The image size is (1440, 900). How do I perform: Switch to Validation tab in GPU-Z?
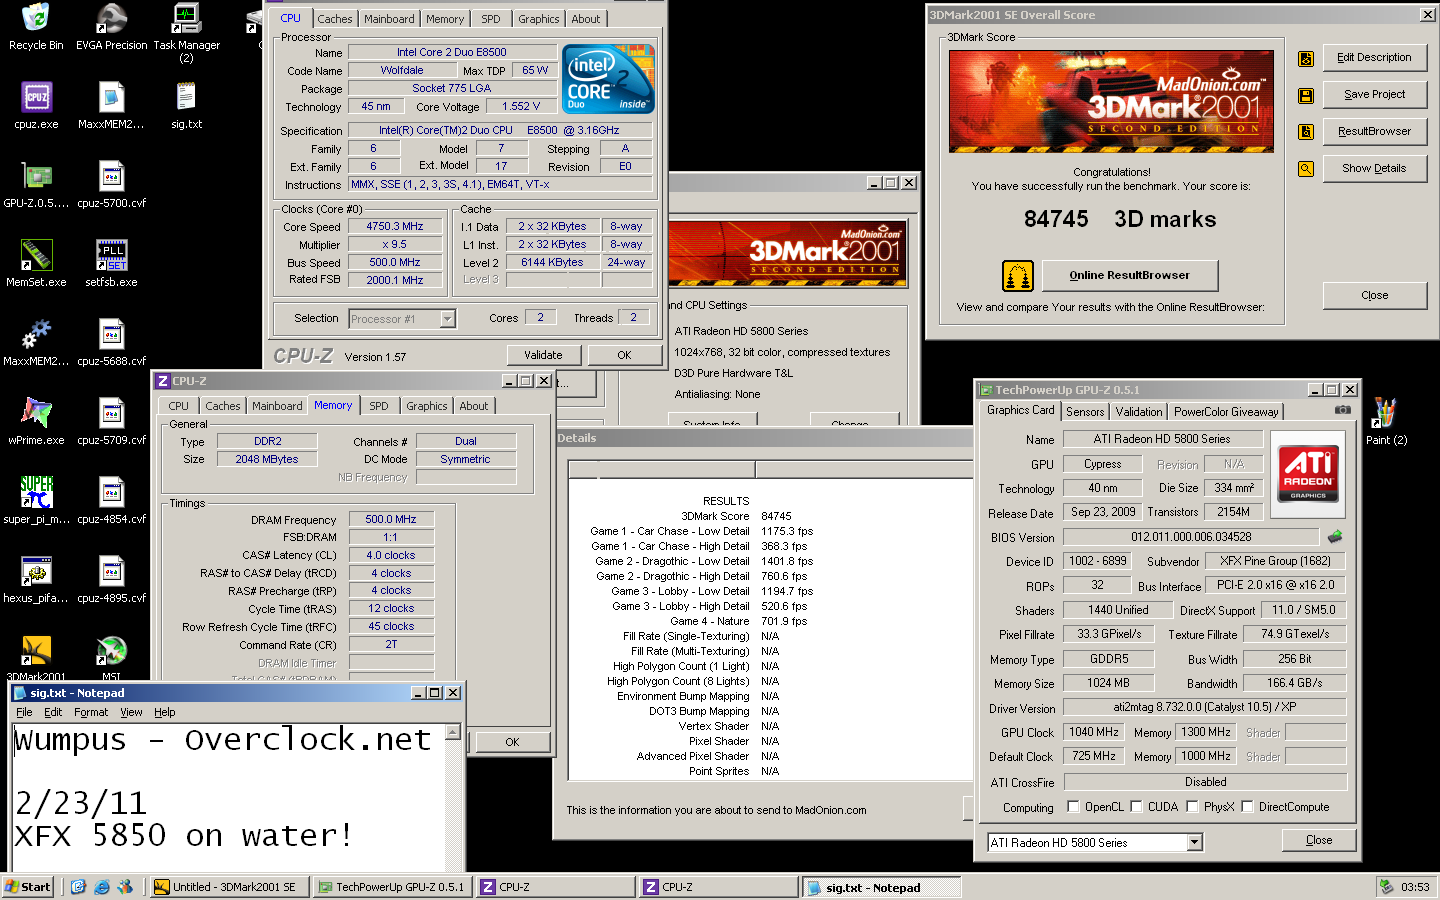(x=1139, y=412)
